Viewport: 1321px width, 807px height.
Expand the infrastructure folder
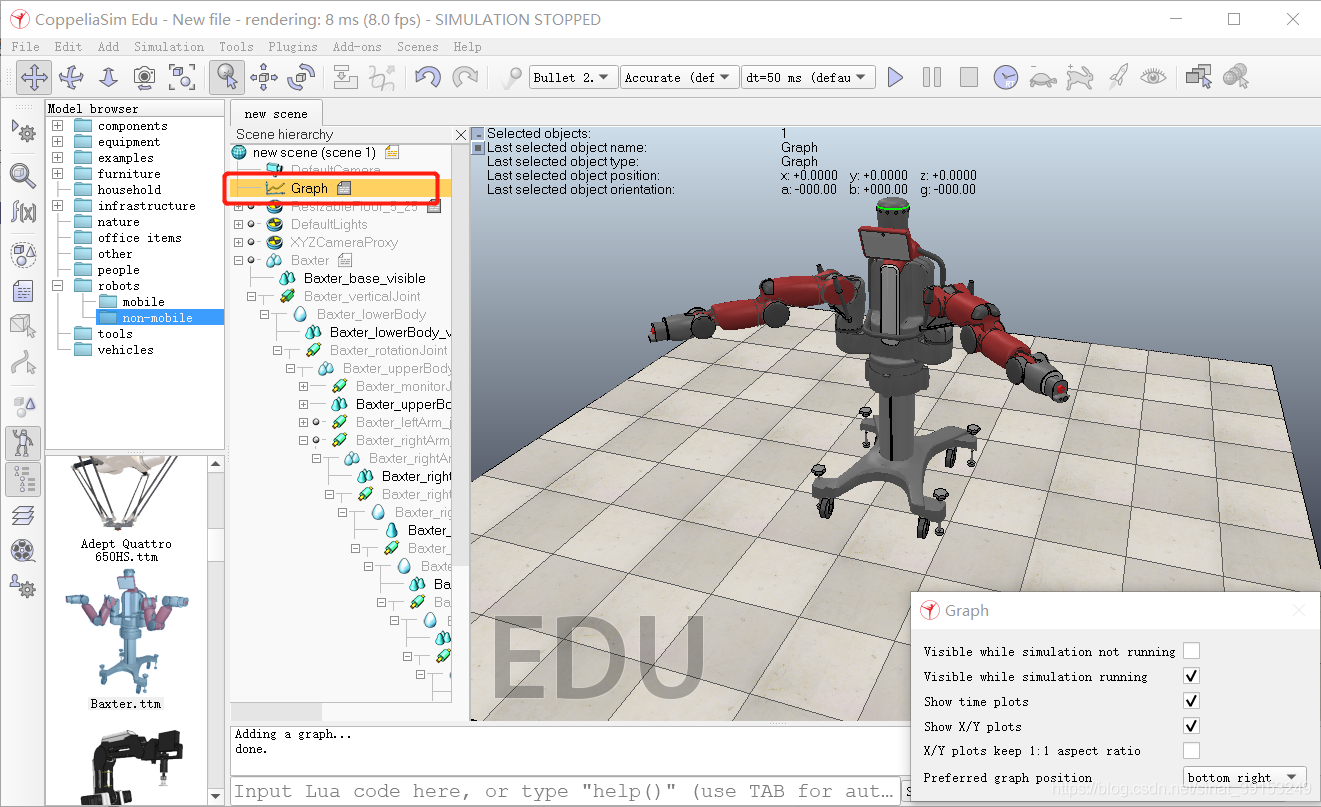(58, 206)
